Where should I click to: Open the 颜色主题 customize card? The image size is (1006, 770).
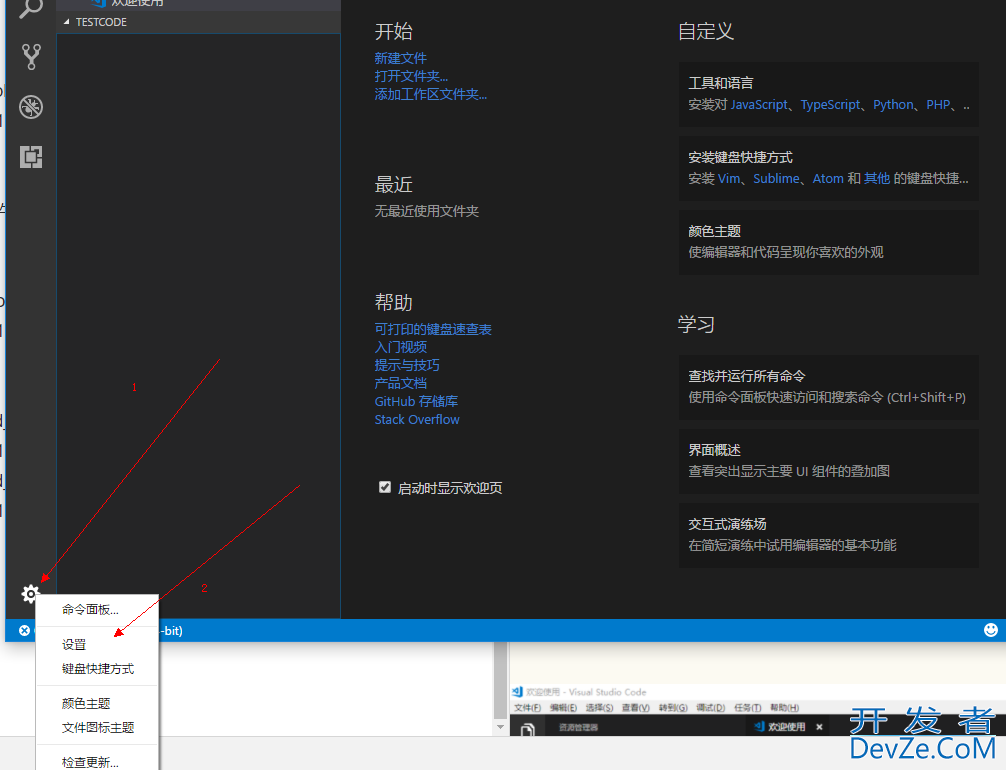point(829,242)
